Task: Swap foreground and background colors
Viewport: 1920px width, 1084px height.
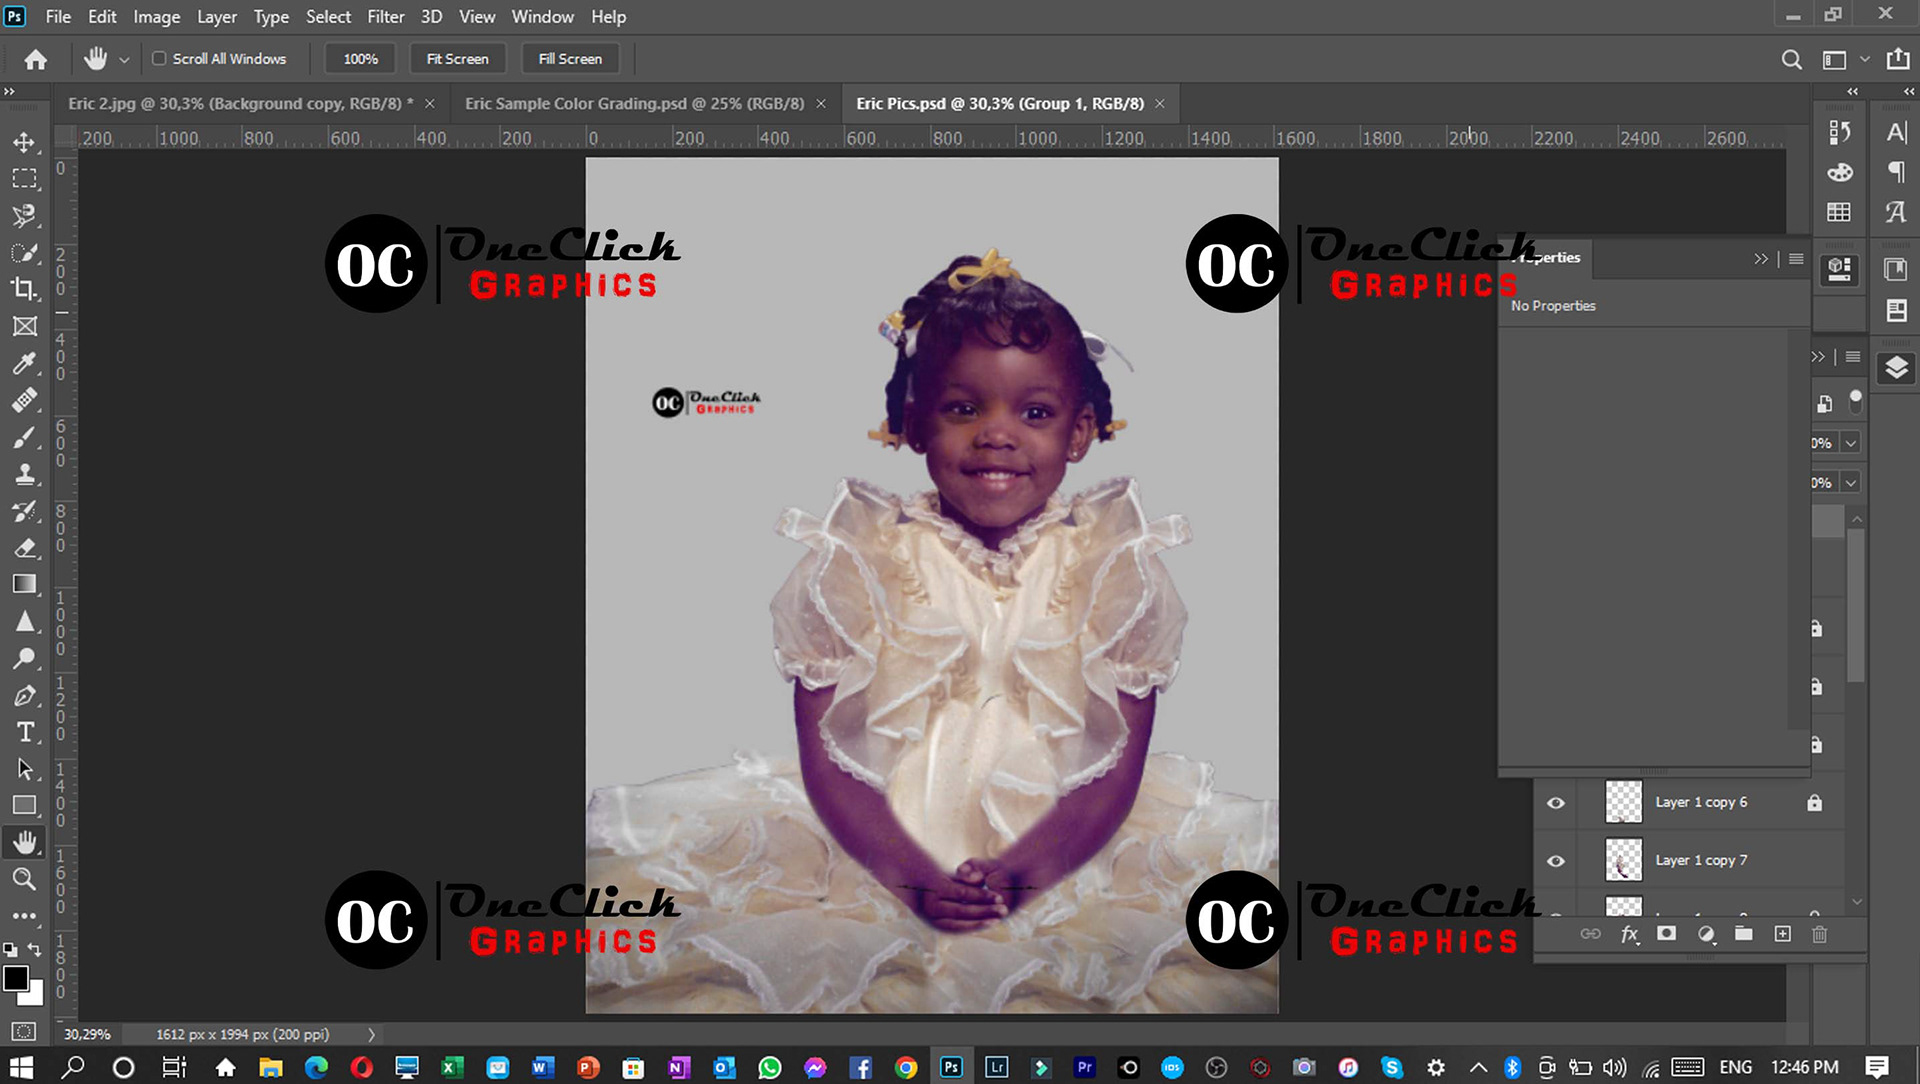Action: tap(35, 949)
